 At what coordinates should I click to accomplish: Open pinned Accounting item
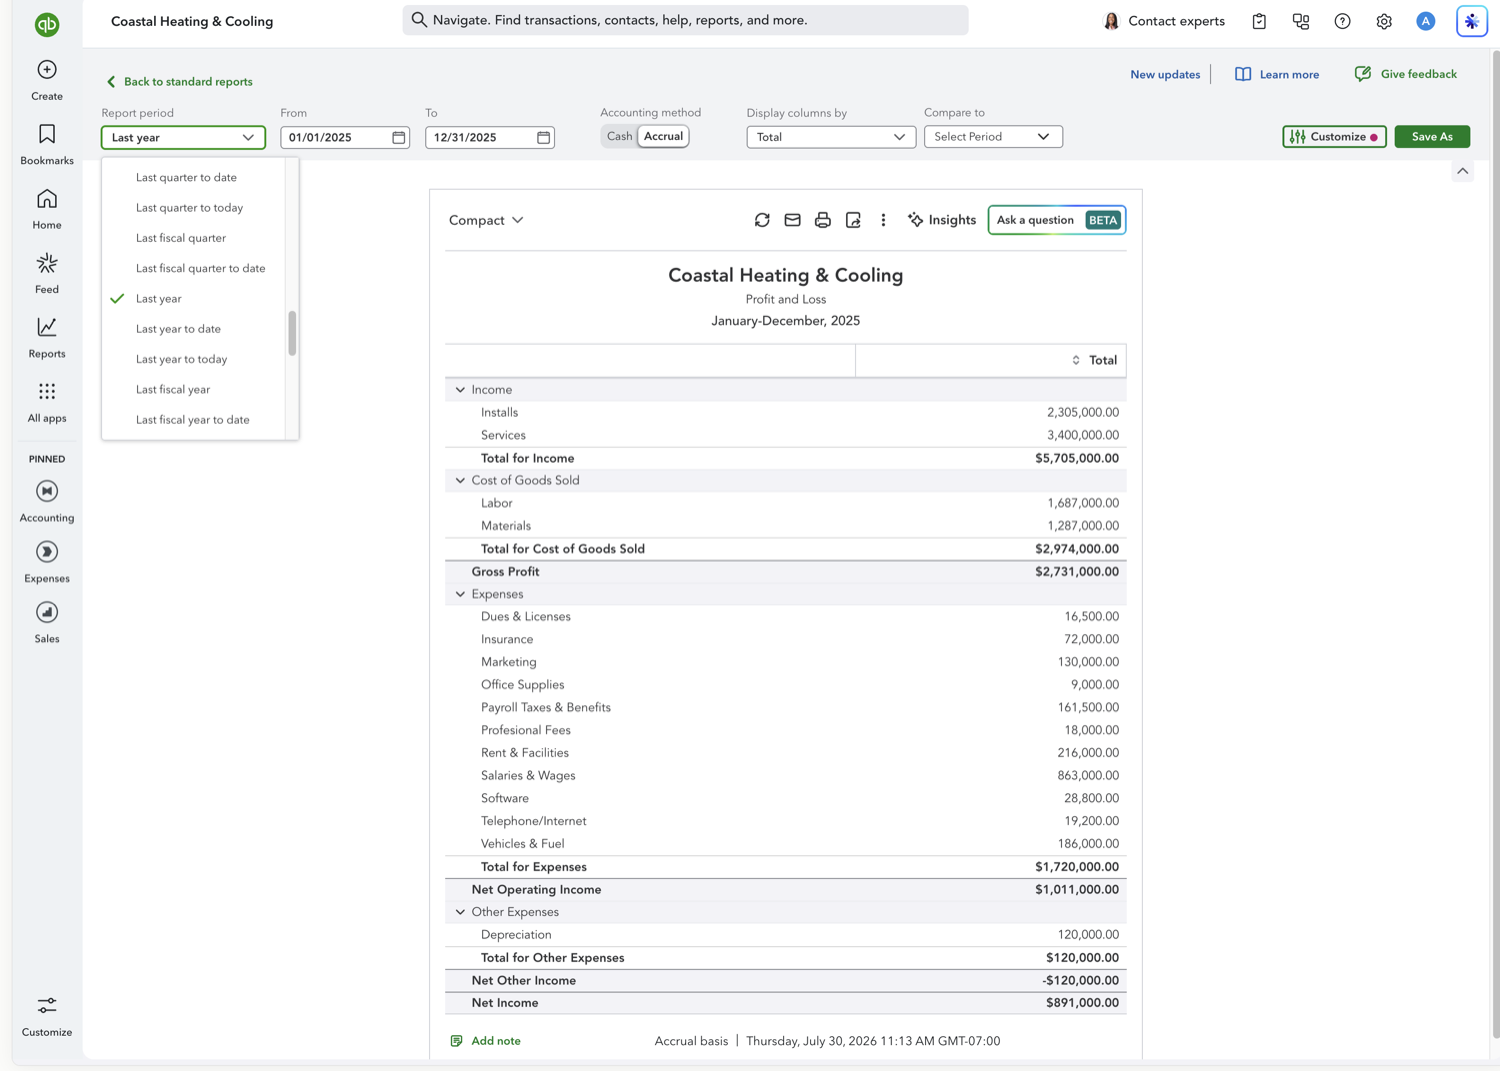tap(47, 501)
